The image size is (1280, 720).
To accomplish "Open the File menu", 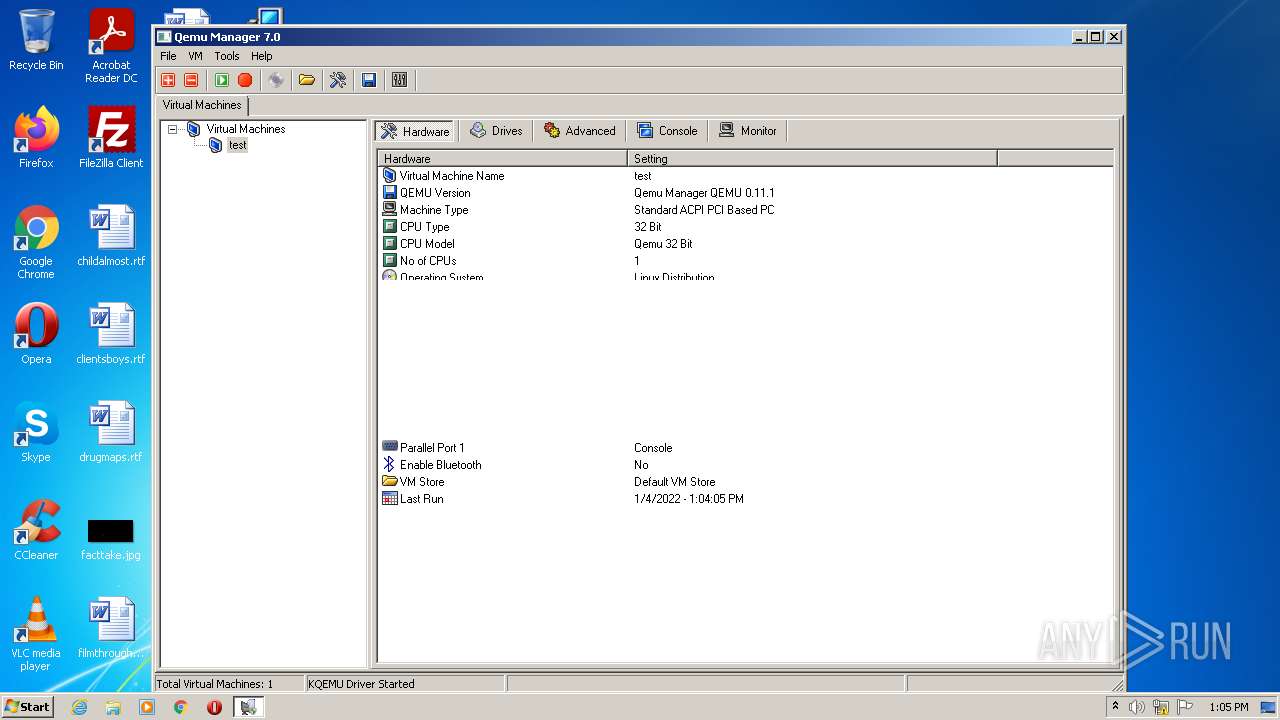I will [168, 56].
